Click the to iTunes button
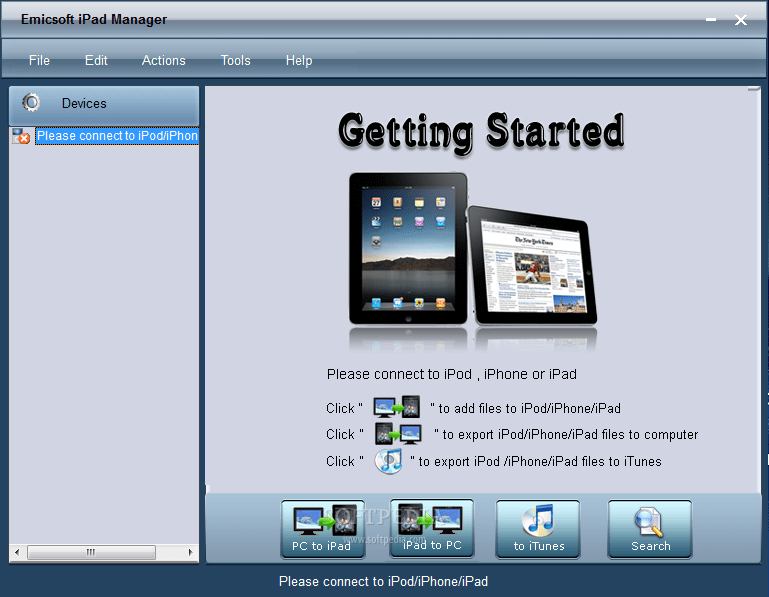 538,529
